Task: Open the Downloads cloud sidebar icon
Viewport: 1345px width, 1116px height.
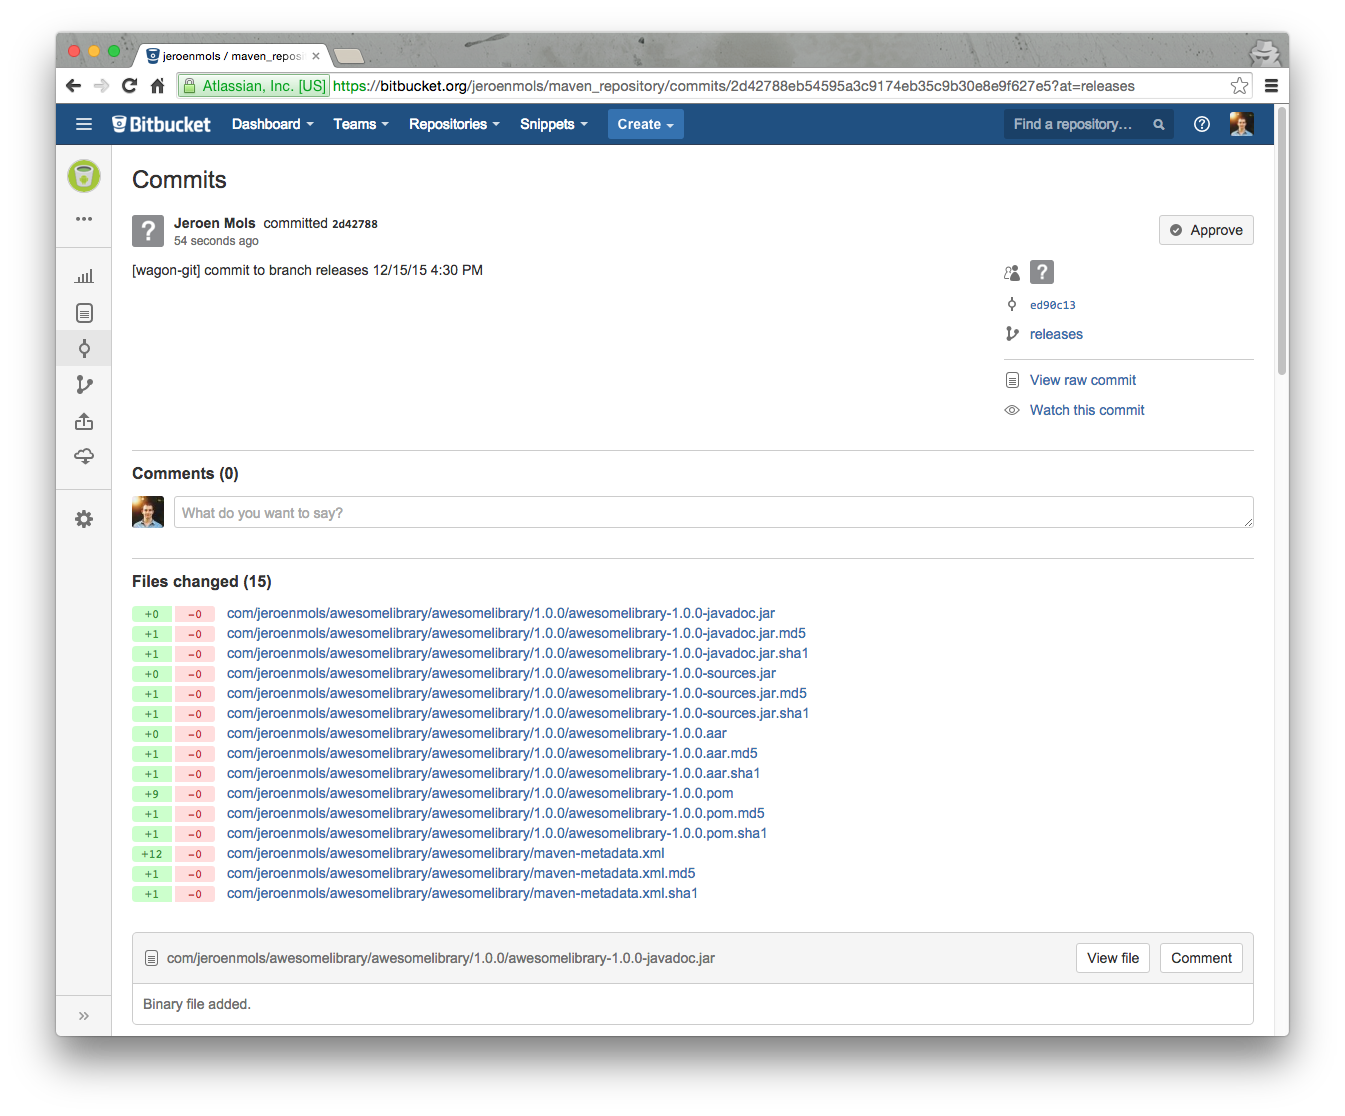Action: [x=84, y=456]
